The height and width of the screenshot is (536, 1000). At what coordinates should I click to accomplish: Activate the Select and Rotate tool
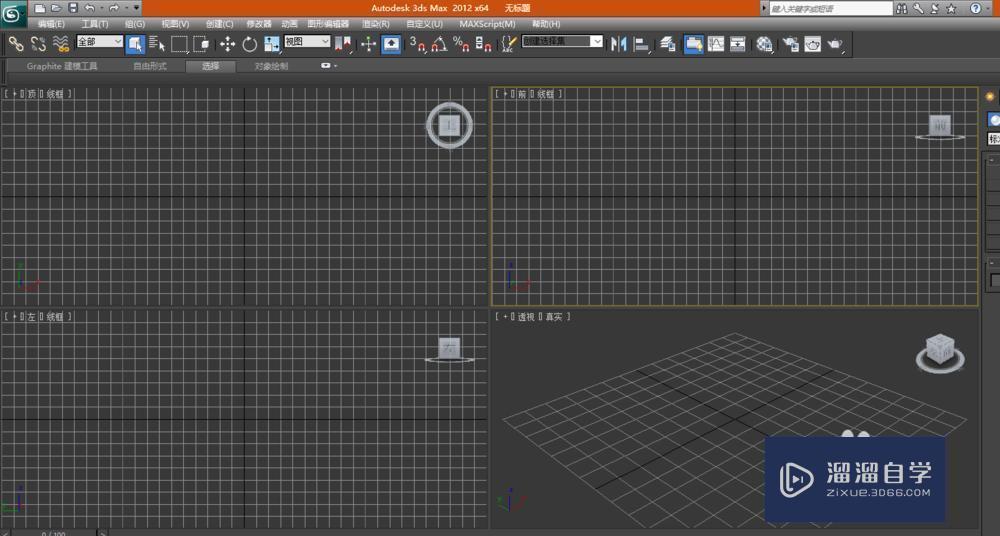point(249,44)
